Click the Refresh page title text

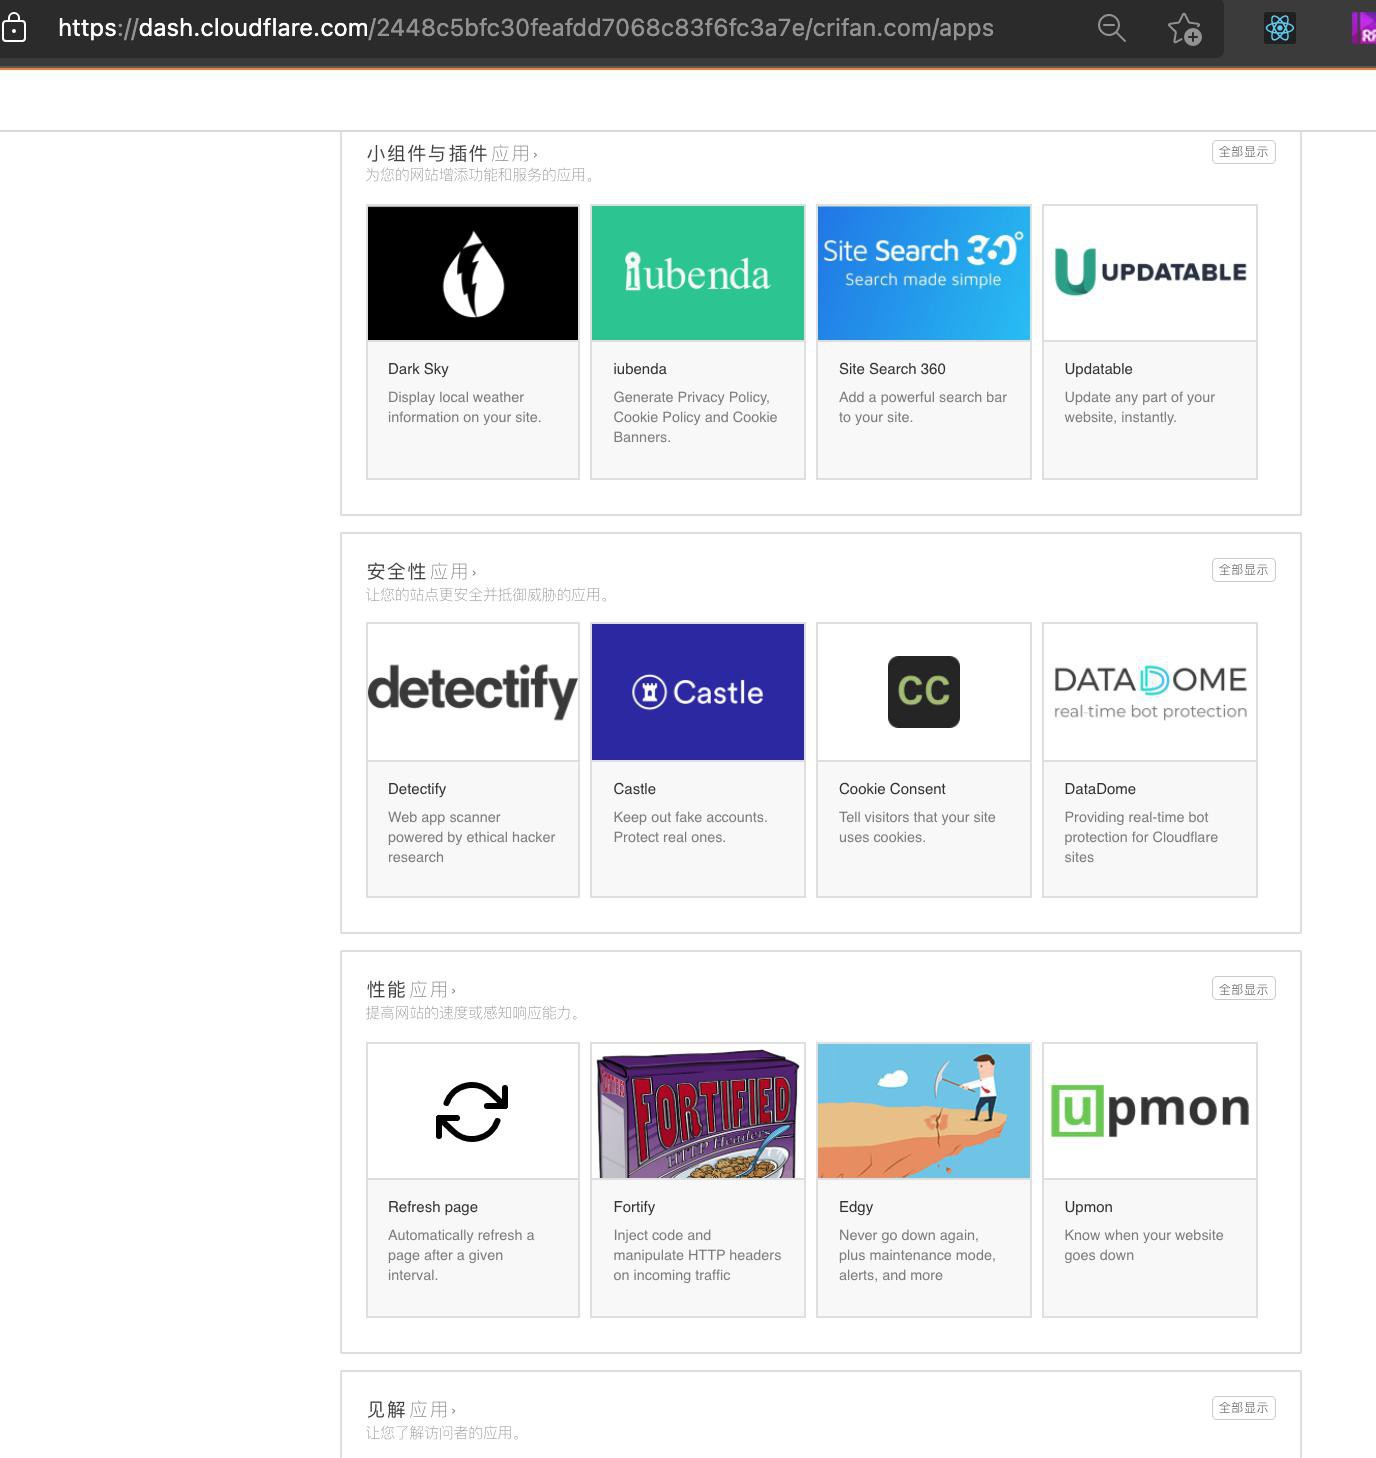[x=433, y=1207]
